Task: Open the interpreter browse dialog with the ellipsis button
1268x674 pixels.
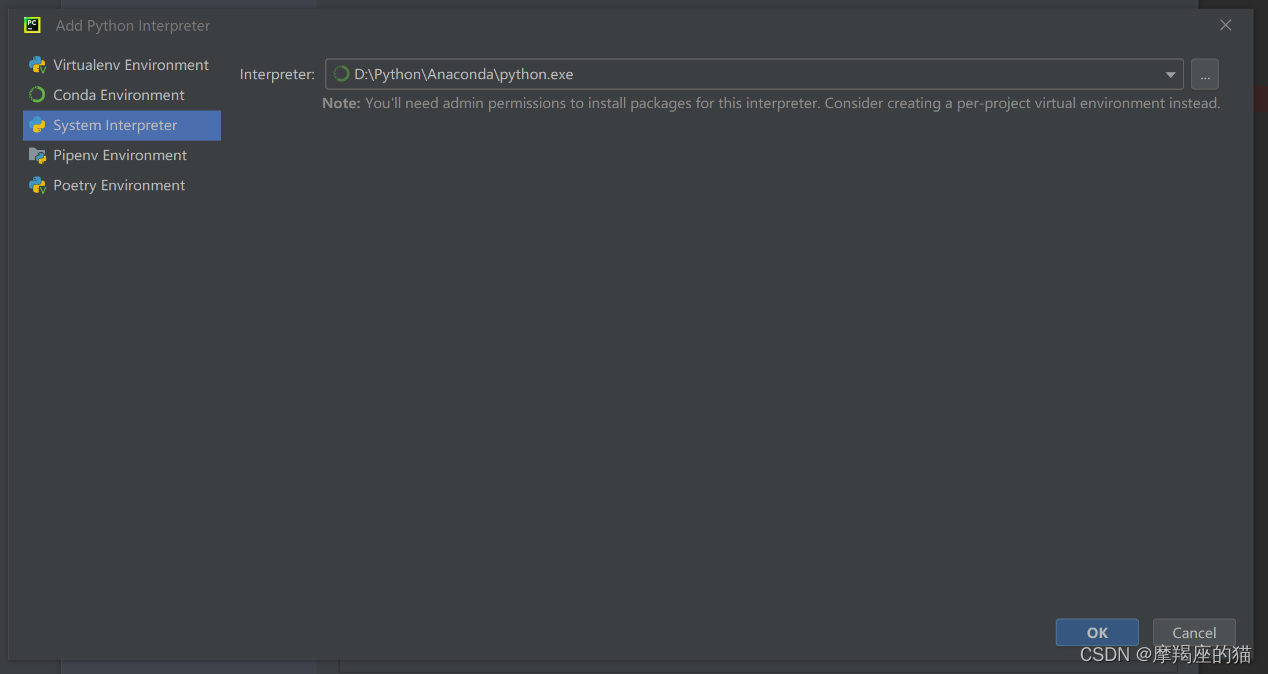Action: tap(1204, 73)
